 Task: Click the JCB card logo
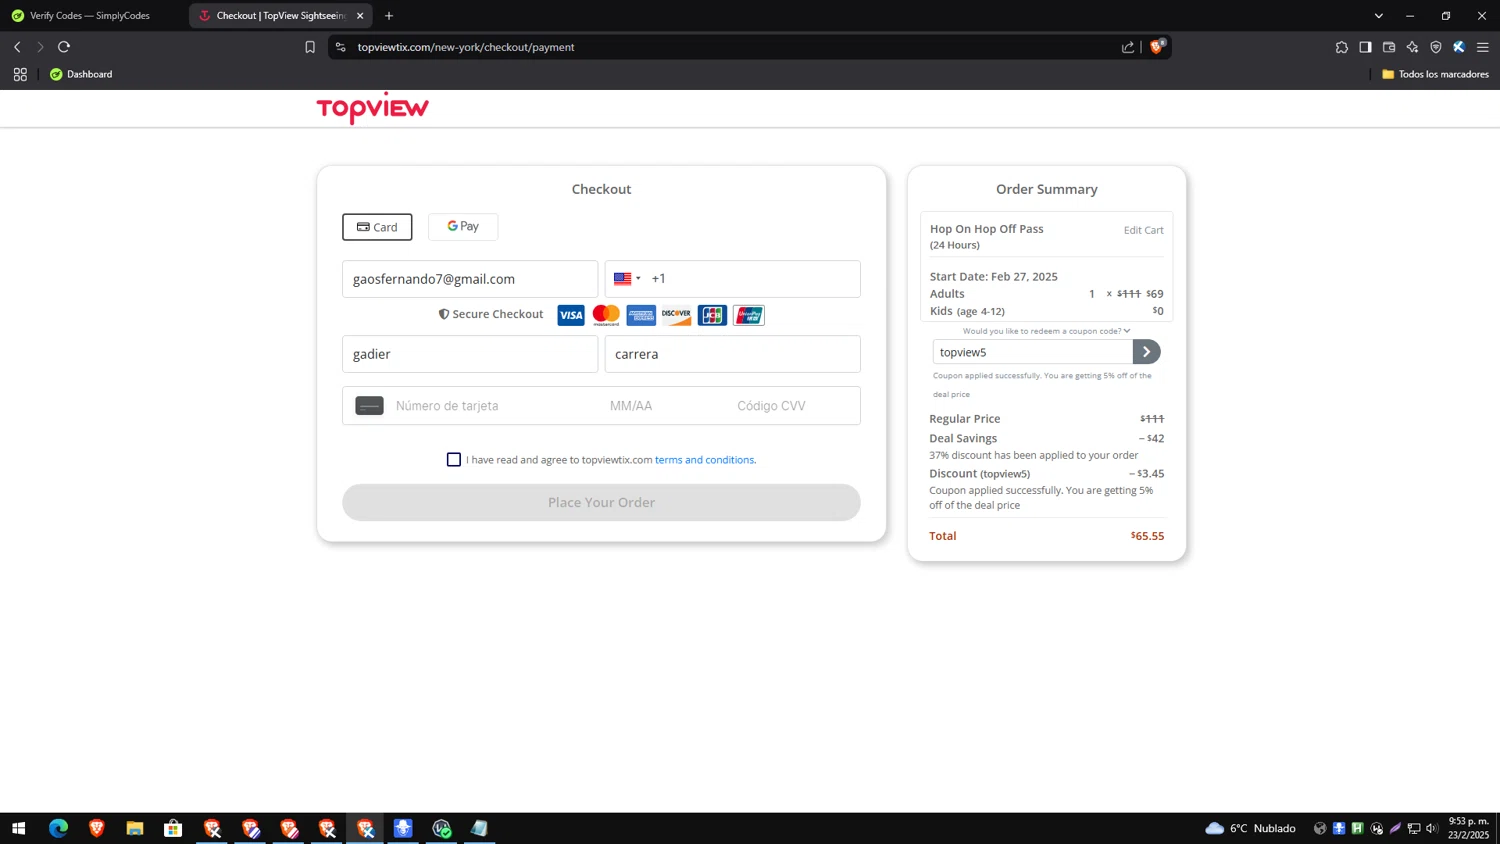pos(712,315)
